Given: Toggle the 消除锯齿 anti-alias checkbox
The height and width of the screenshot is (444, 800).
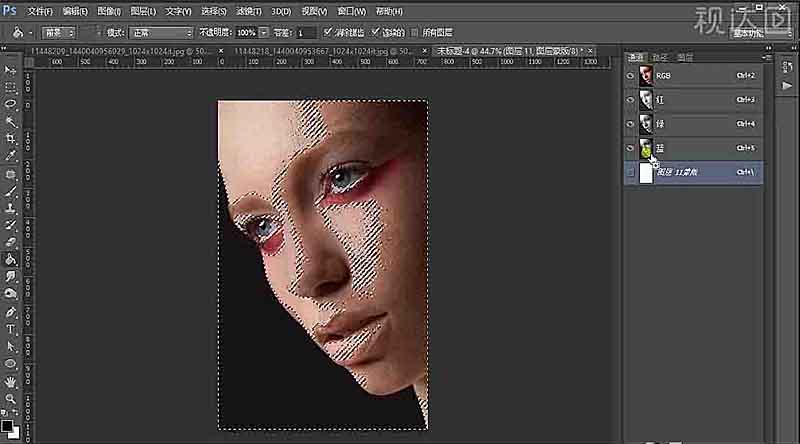Looking at the screenshot, I should 328,32.
